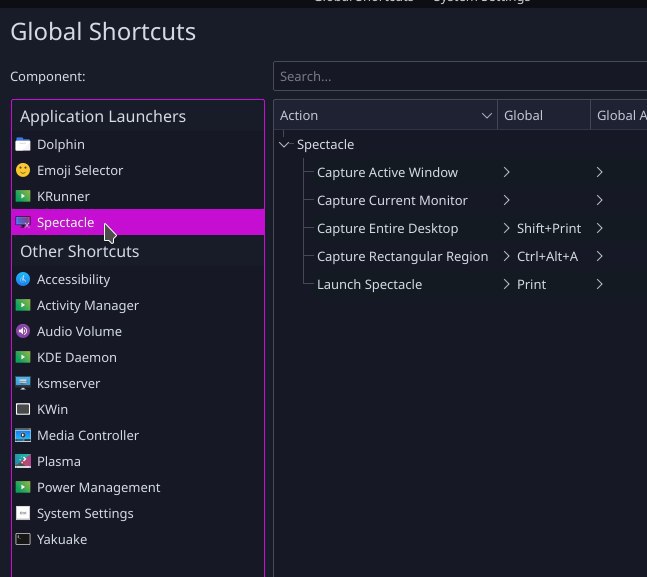Expand Print shortcut chevron for Launch Spectacle
Image resolution: width=647 pixels, height=577 pixels.
coord(506,284)
